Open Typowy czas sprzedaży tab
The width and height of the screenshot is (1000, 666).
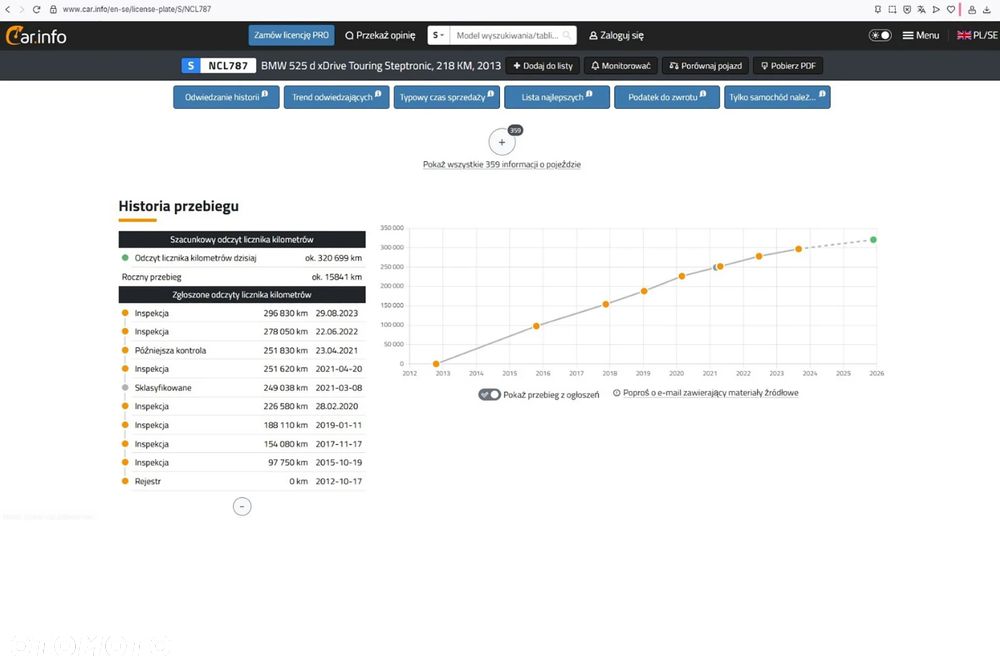[446, 97]
